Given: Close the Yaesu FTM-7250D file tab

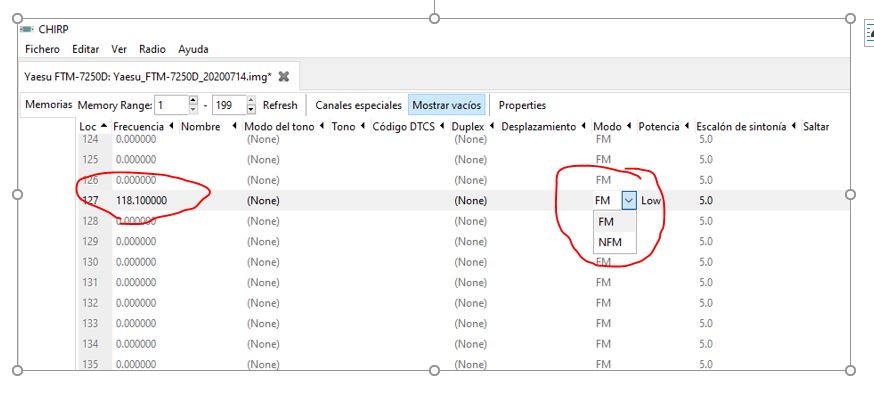Looking at the screenshot, I should pyautogui.click(x=284, y=77).
